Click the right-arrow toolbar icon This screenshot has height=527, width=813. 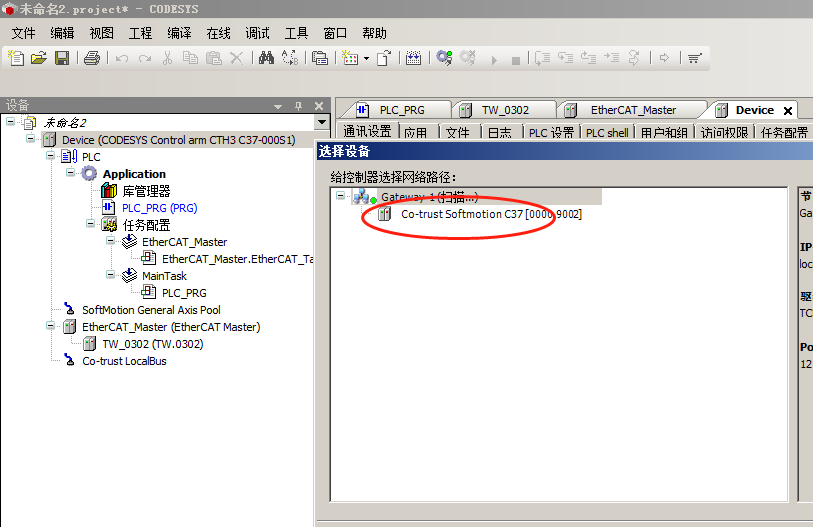click(664, 58)
